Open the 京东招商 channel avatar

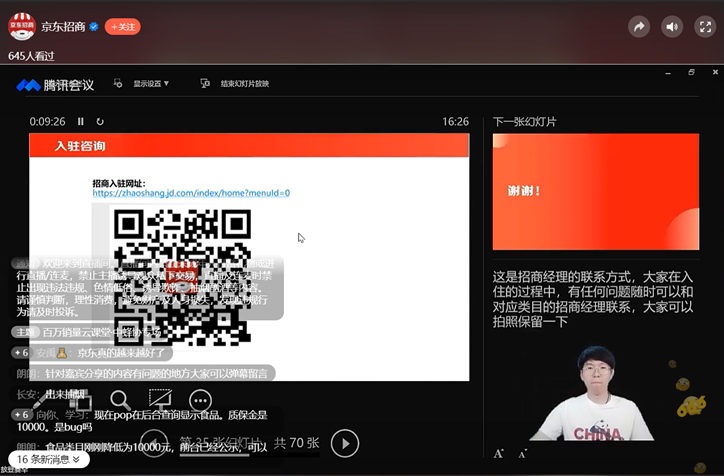point(22,26)
